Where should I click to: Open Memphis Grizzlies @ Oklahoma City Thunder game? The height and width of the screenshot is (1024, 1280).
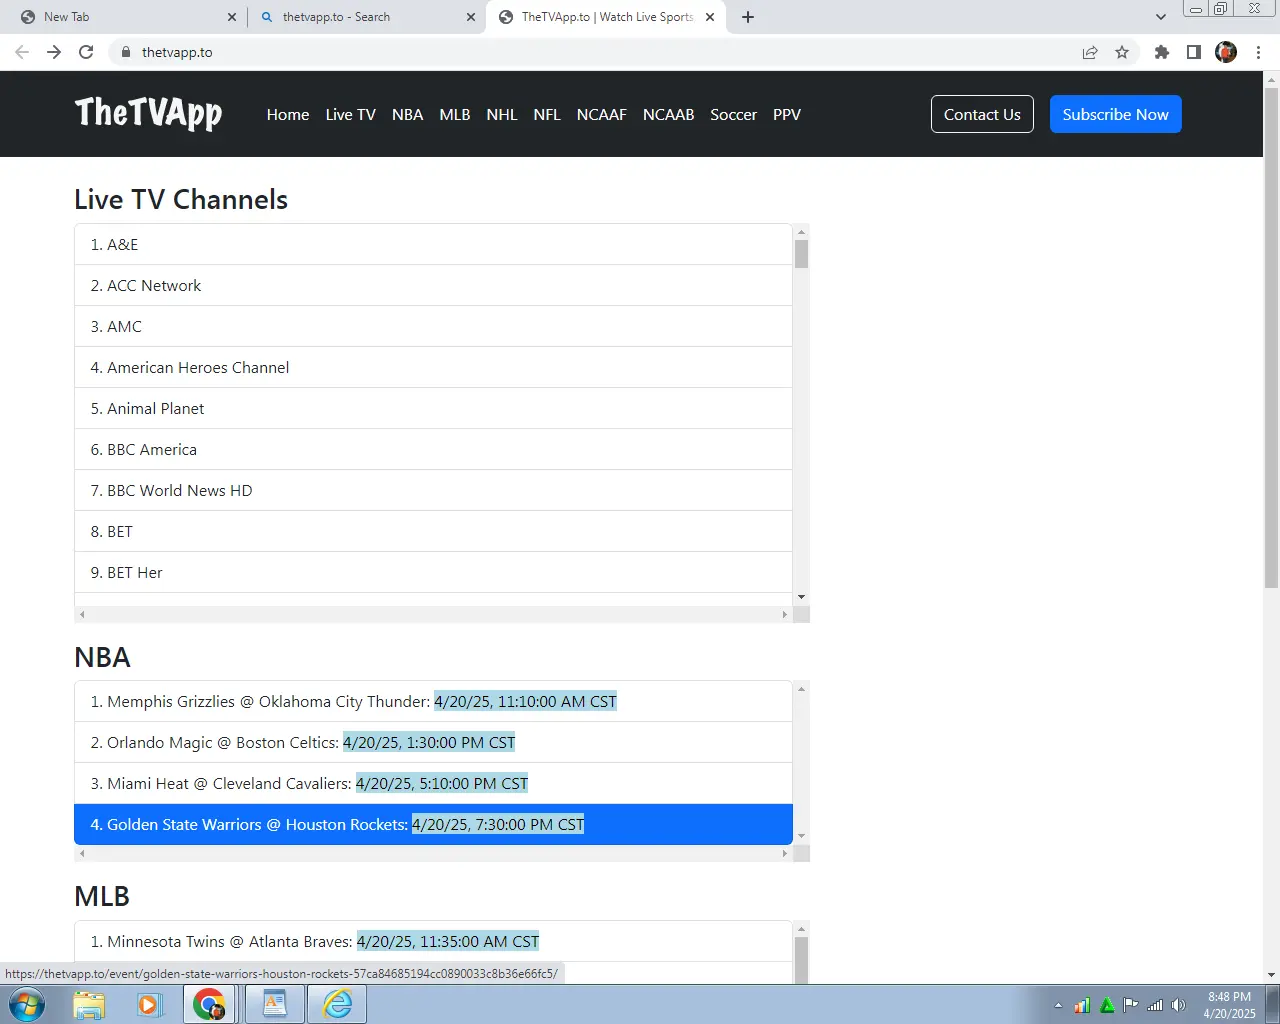point(433,701)
